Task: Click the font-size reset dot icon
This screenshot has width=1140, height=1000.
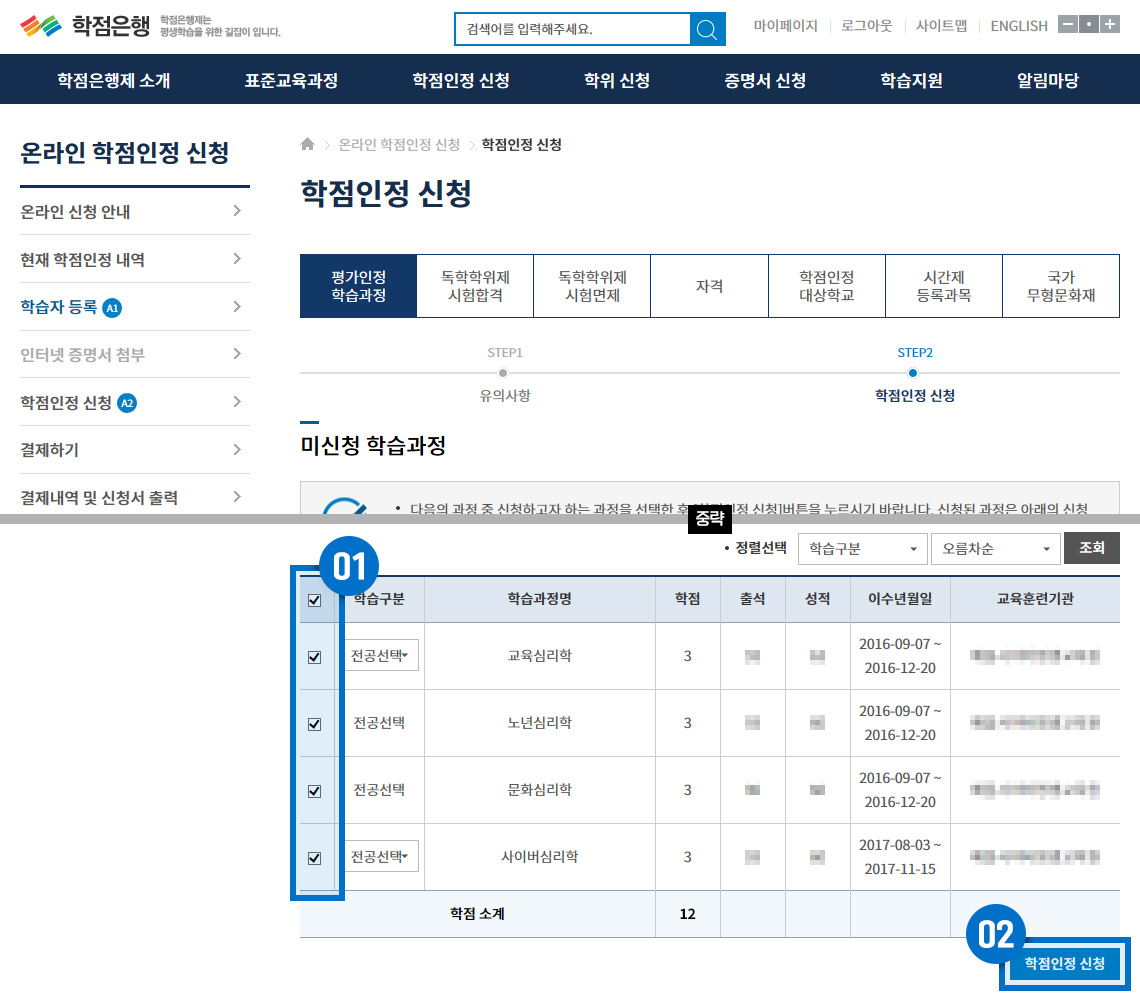Action: [1089, 25]
